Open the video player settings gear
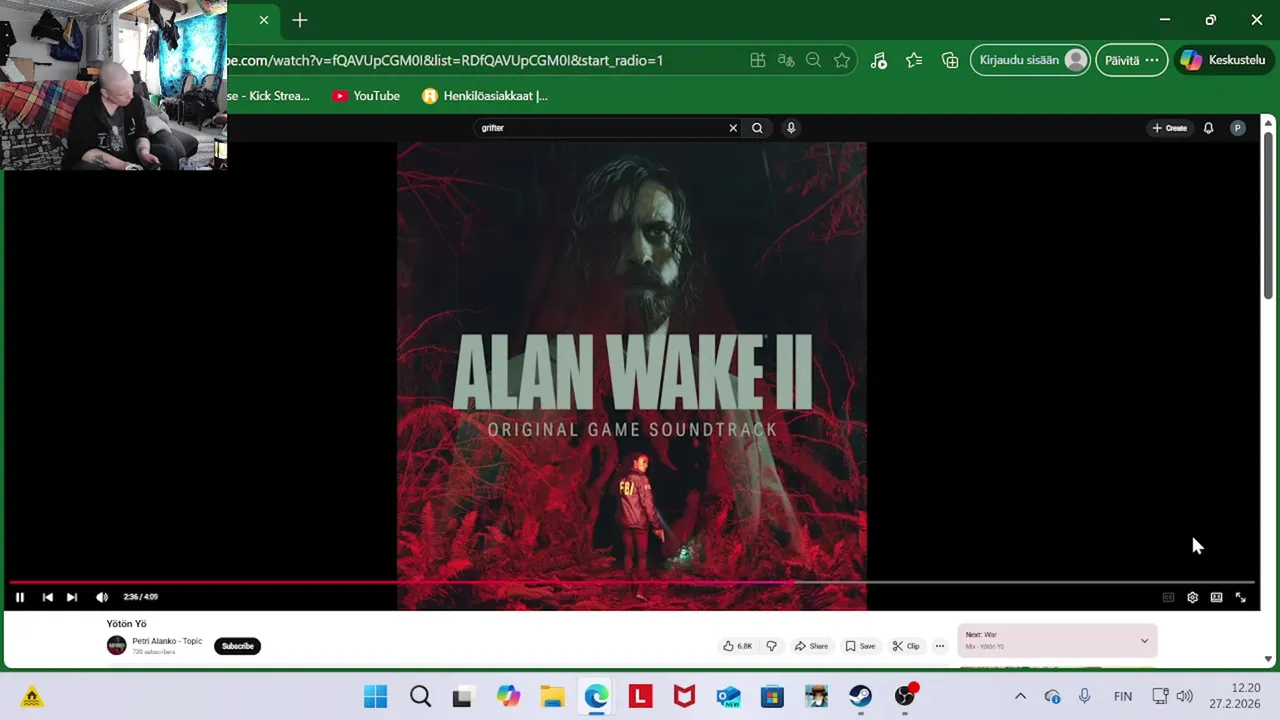 coord(1192,597)
